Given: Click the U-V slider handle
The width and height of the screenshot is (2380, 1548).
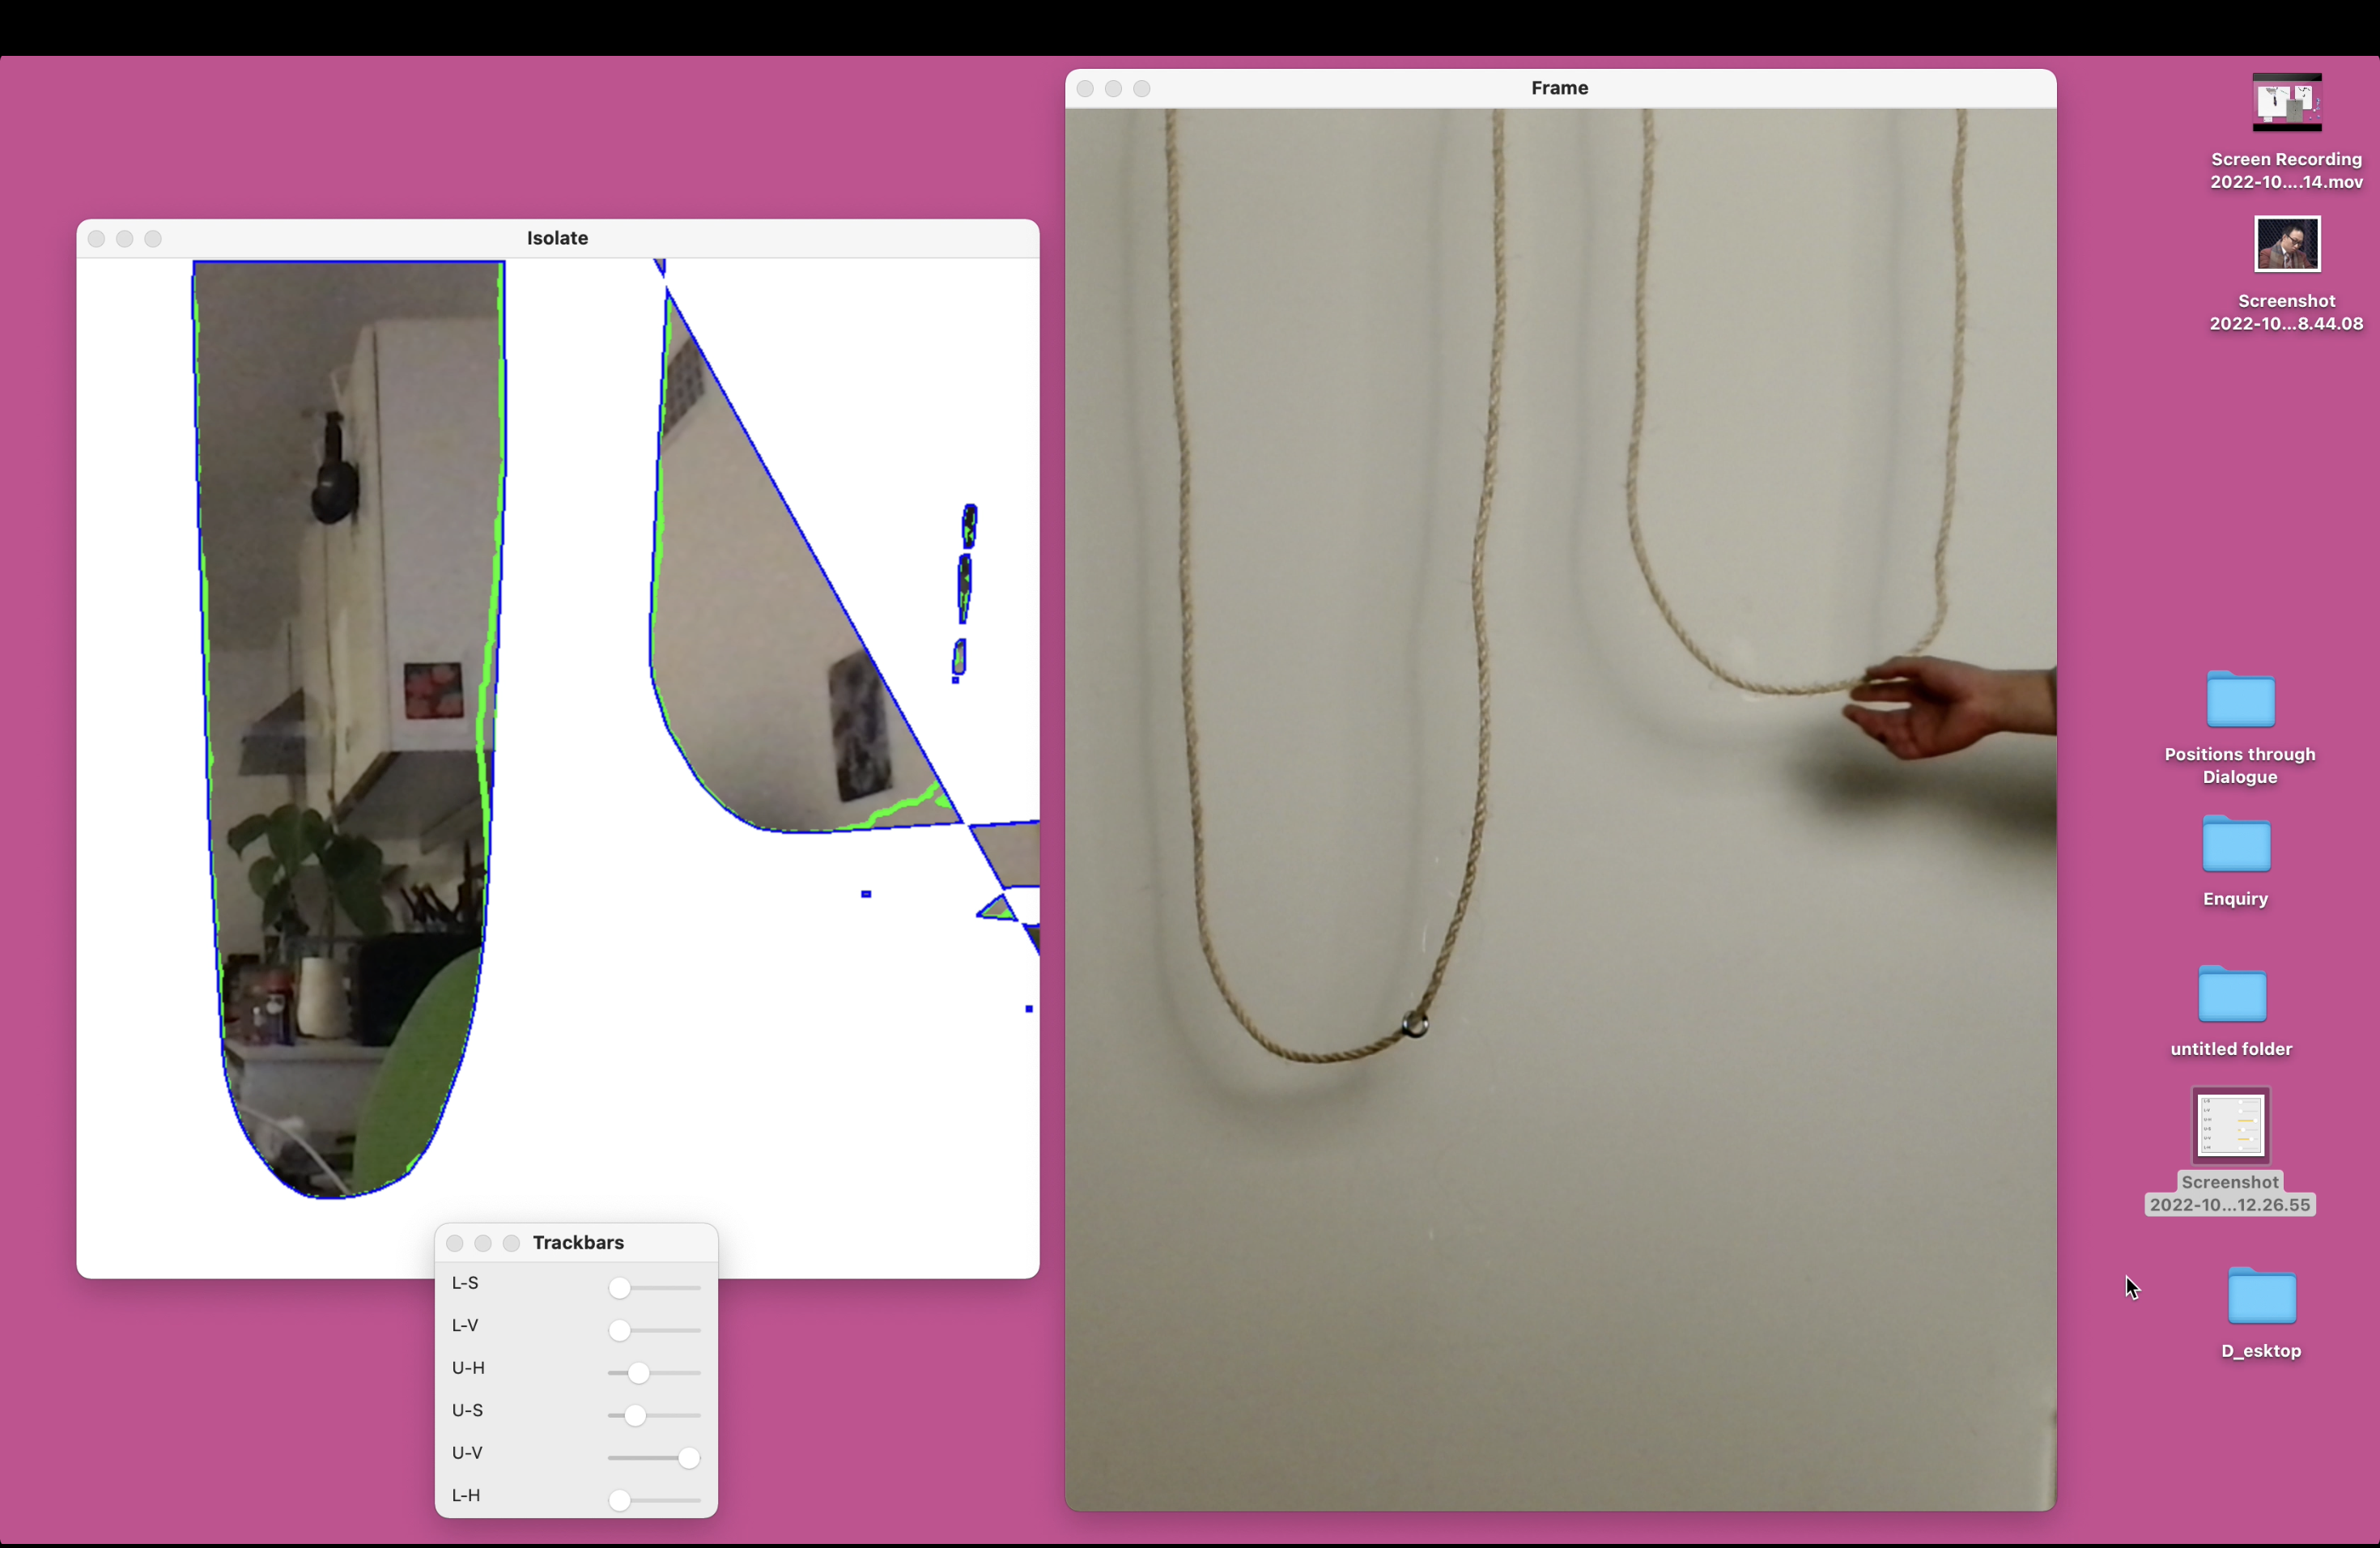Looking at the screenshot, I should pos(689,1458).
